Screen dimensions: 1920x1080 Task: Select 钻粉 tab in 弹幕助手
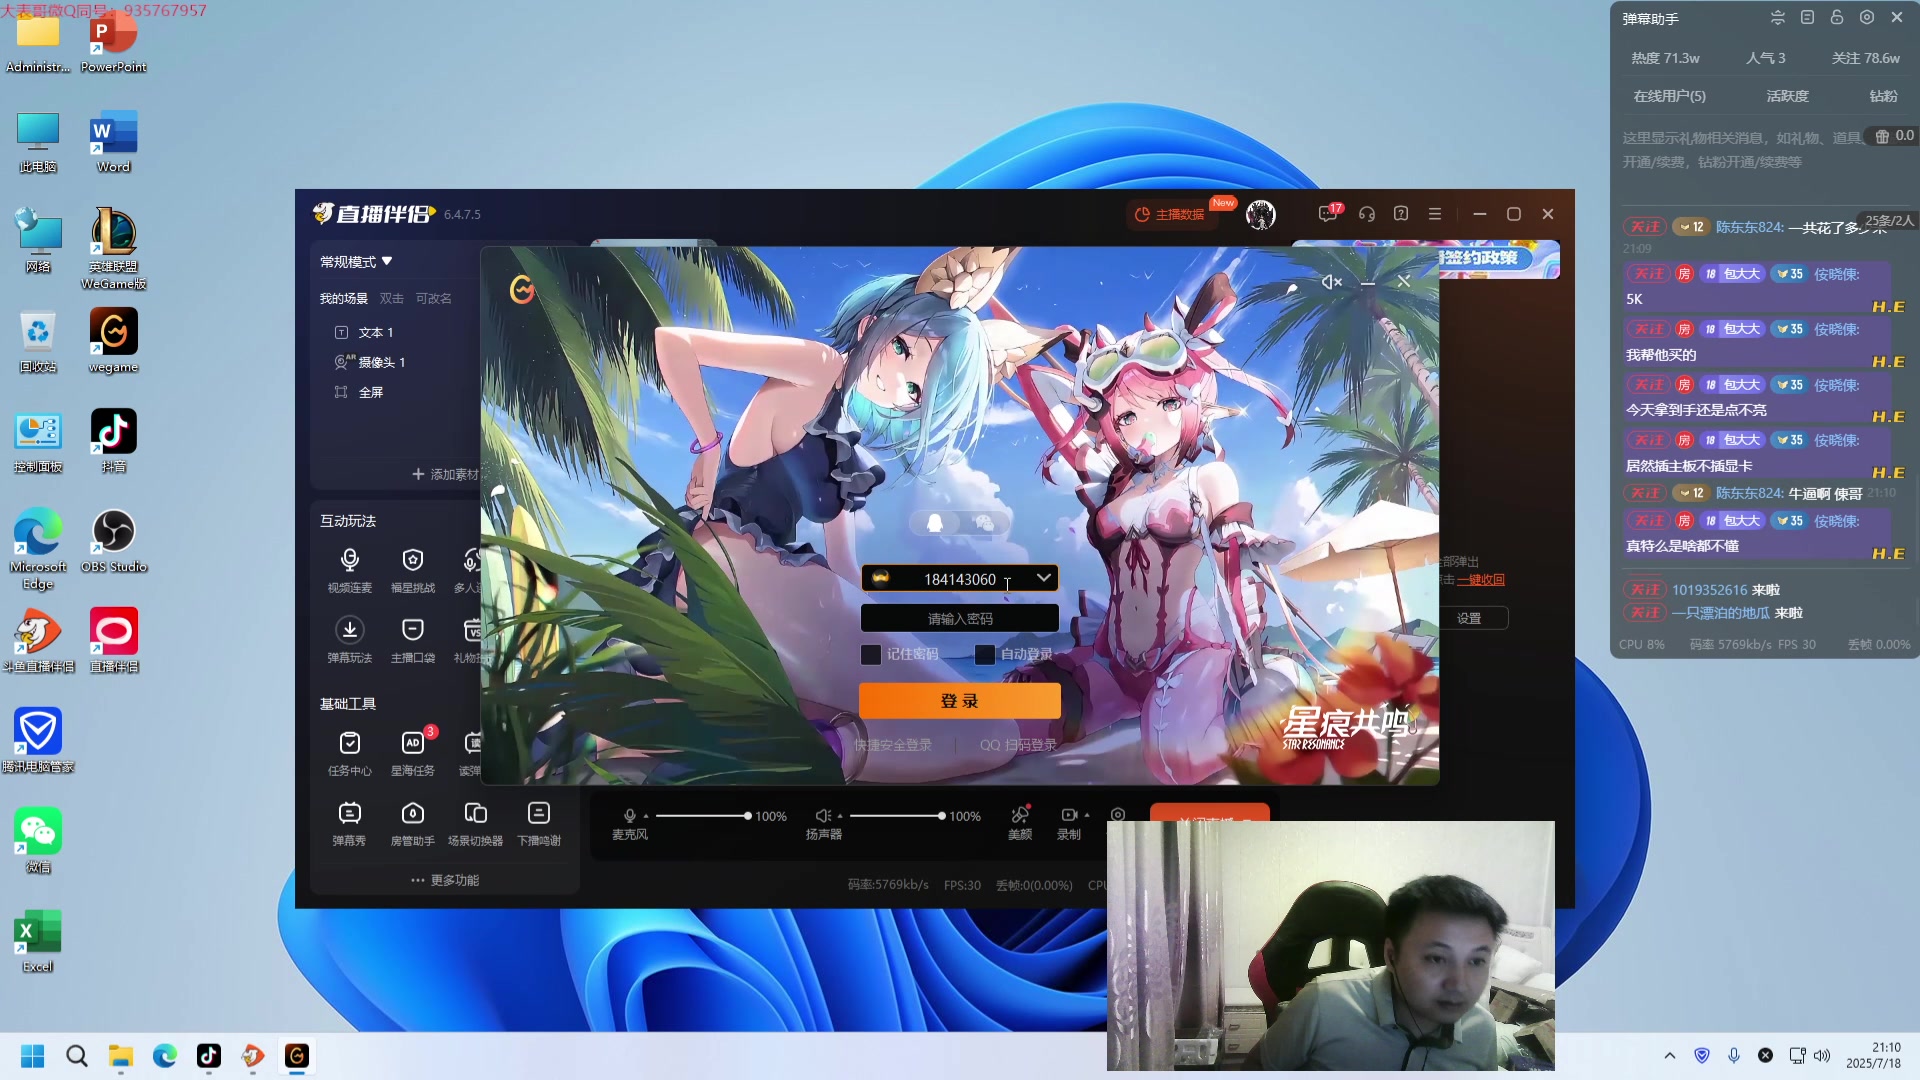1883,96
